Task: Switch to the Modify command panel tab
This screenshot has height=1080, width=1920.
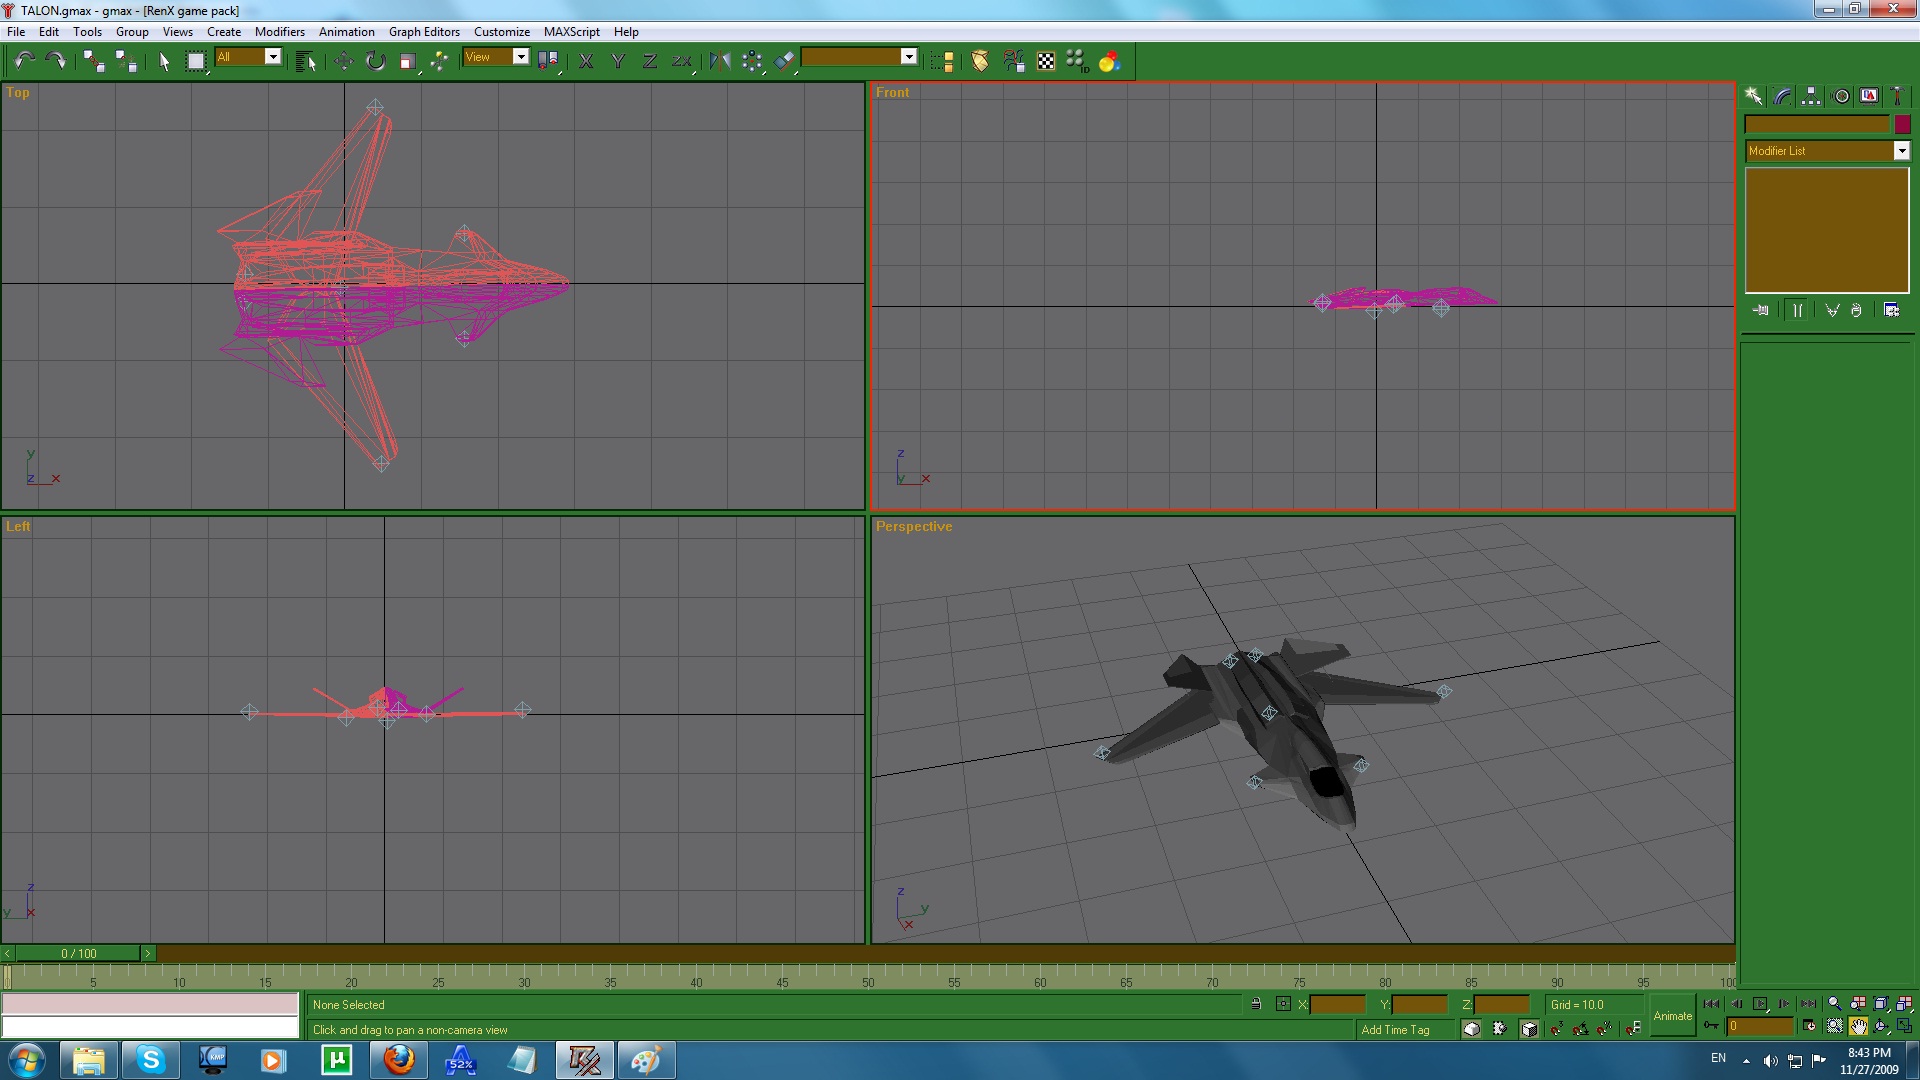Action: (1783, 96)
